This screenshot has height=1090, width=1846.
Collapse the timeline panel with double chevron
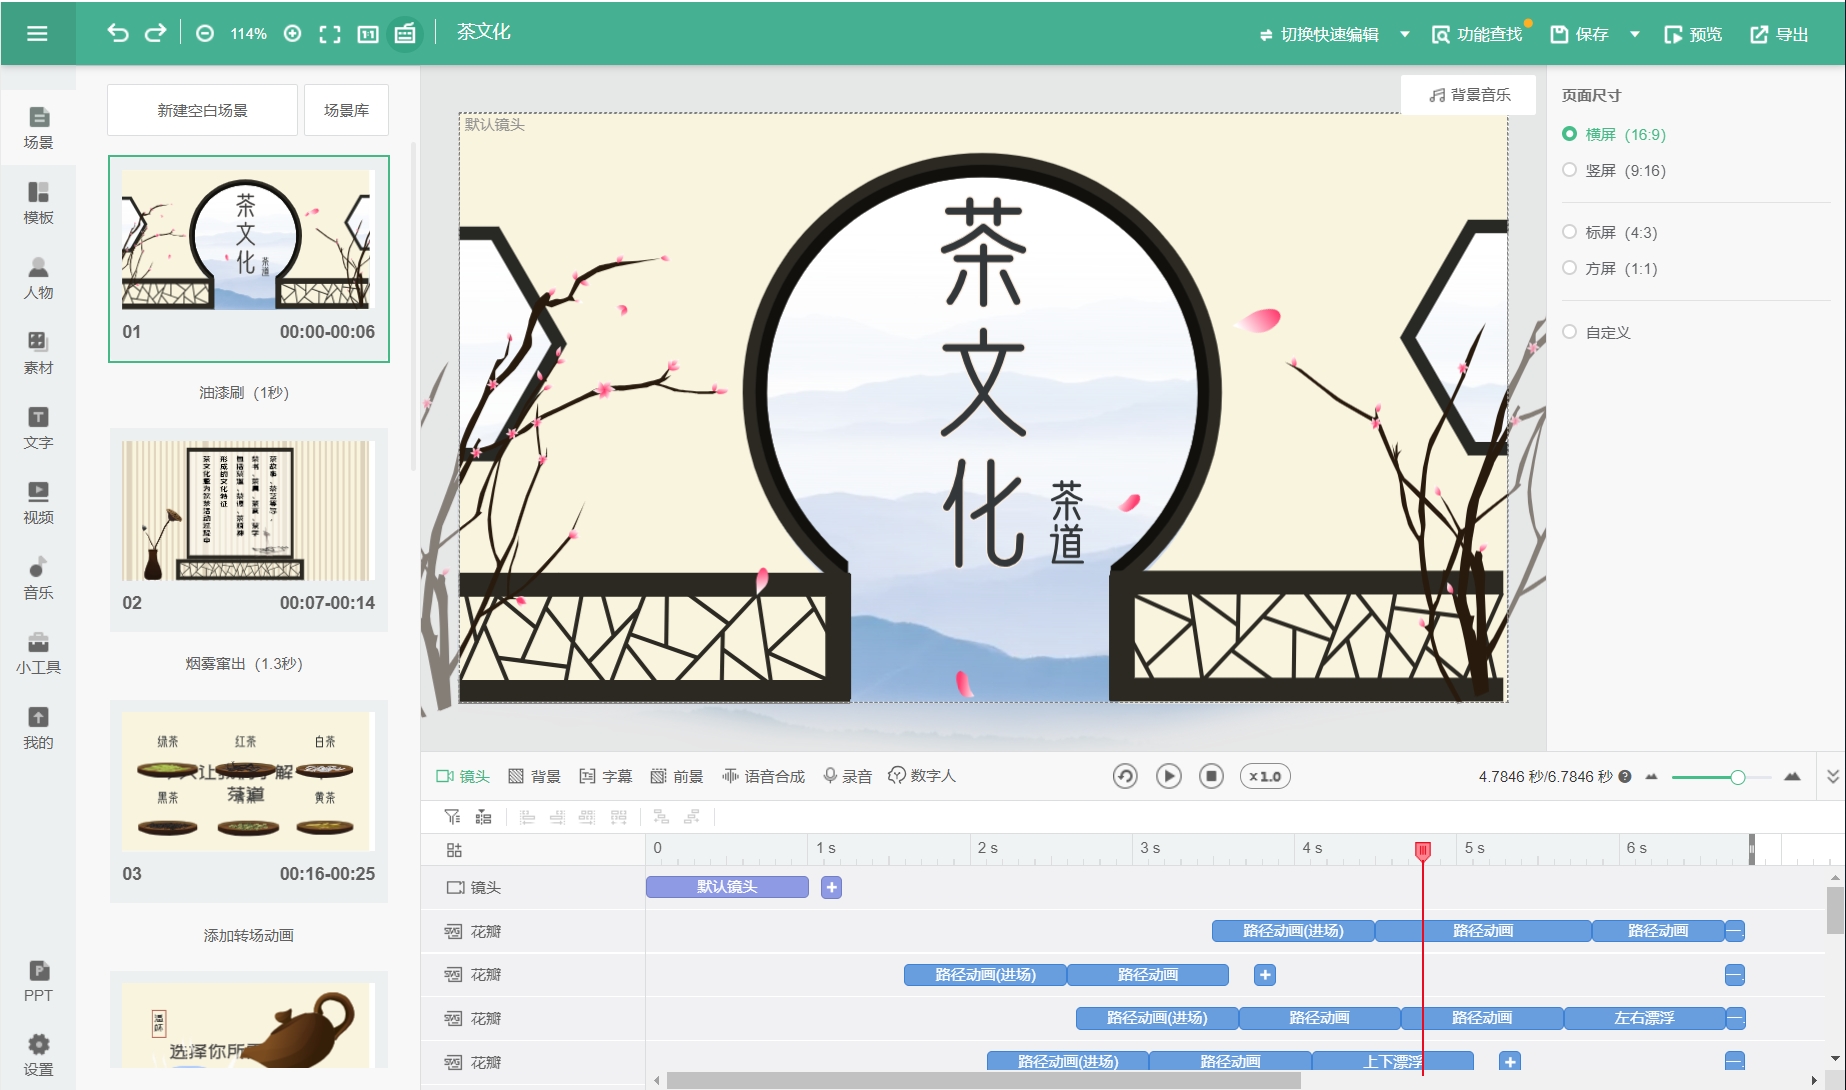pos(1833,776)
